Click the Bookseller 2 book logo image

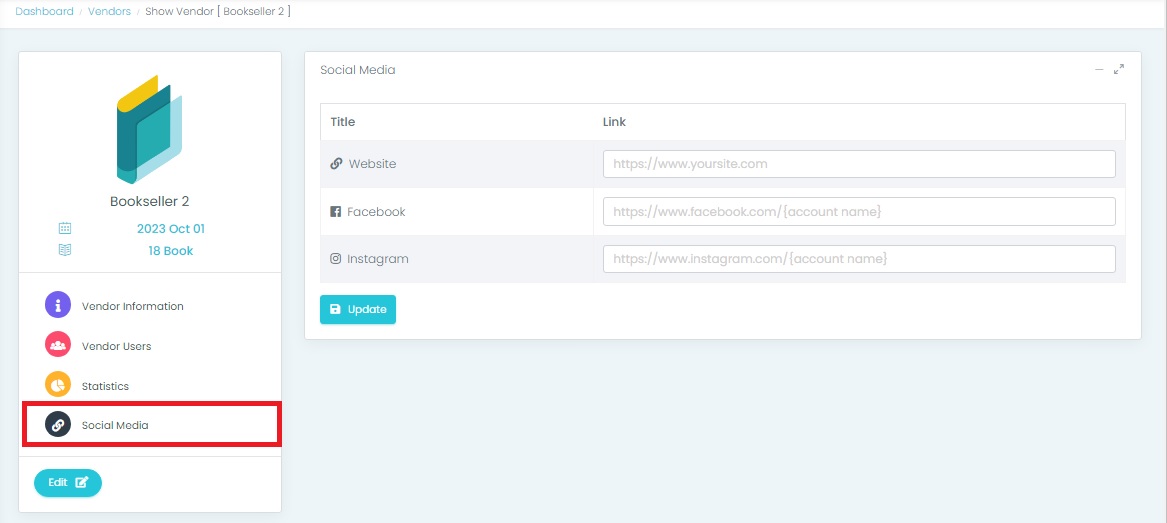(150, 129)
